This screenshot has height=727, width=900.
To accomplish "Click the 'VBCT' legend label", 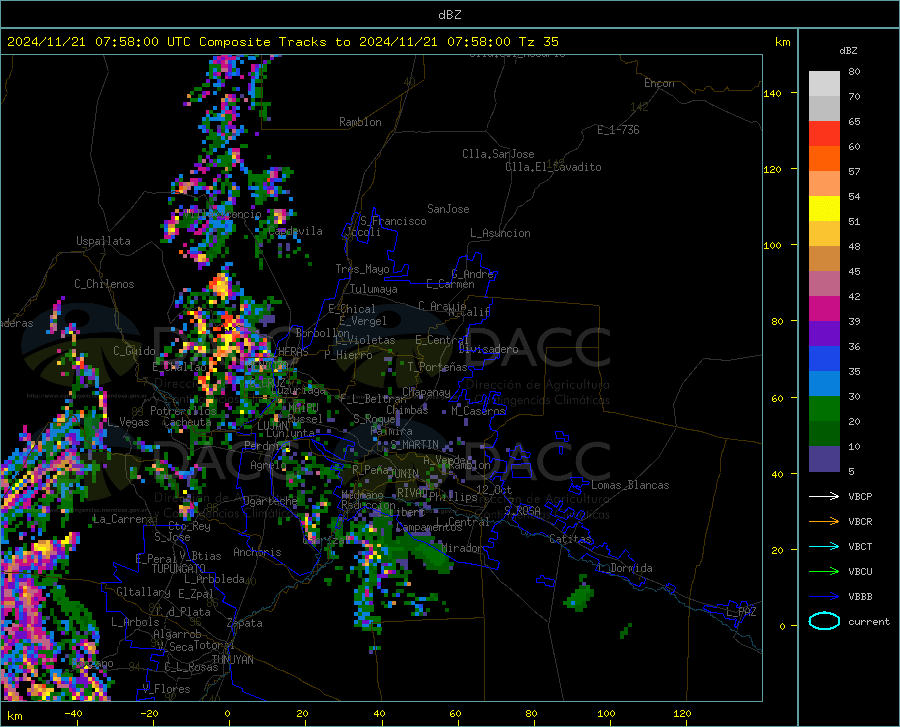I will [x=860, y=546].
